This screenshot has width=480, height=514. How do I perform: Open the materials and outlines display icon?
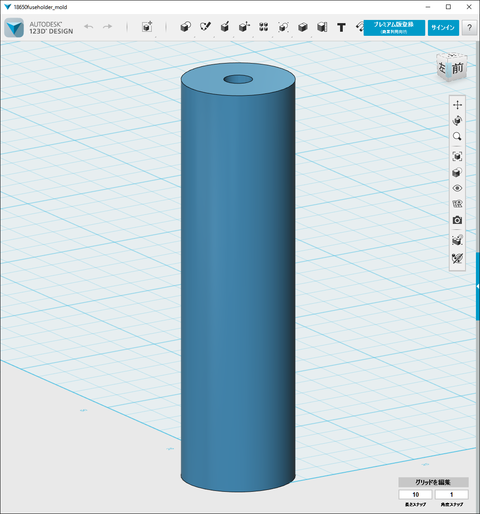tap(457, 172)
